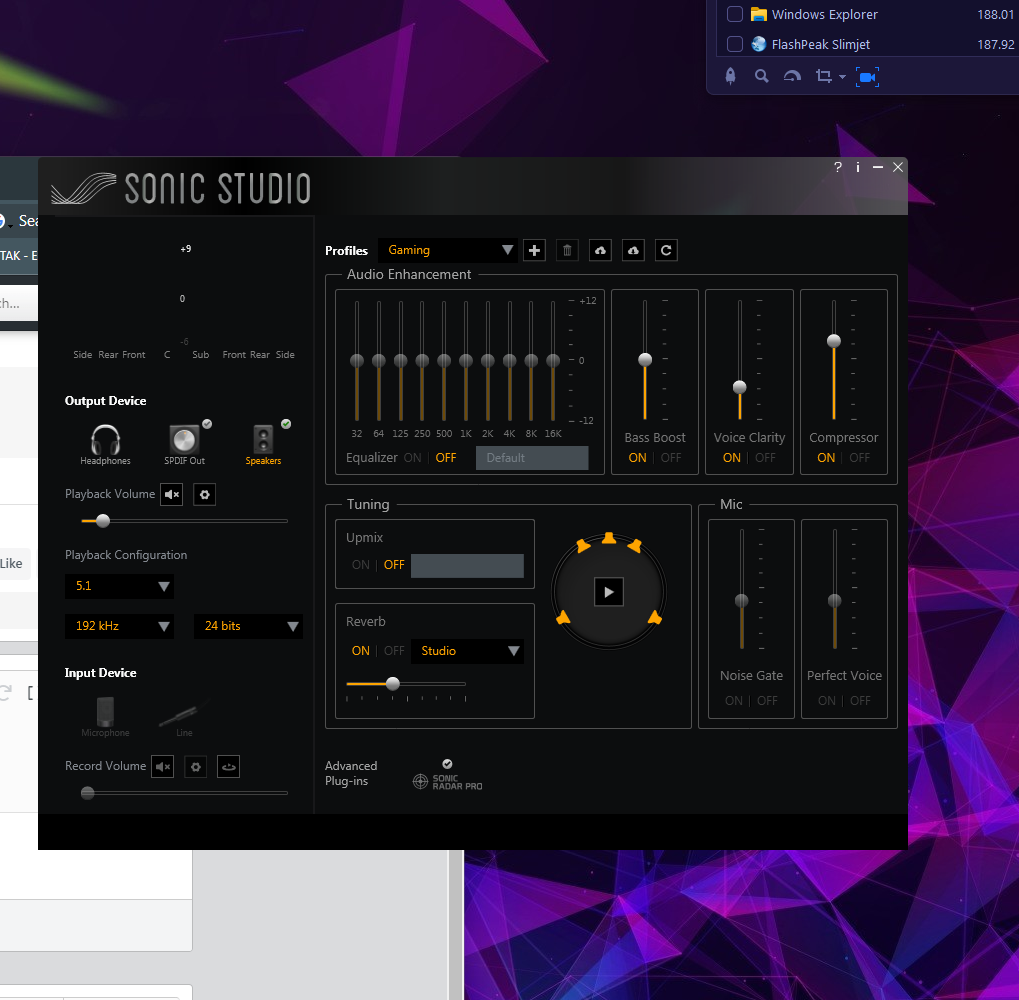Mute record volume speaker icon
This screenshot has width=1019, height=1000.
click(162, 767)
